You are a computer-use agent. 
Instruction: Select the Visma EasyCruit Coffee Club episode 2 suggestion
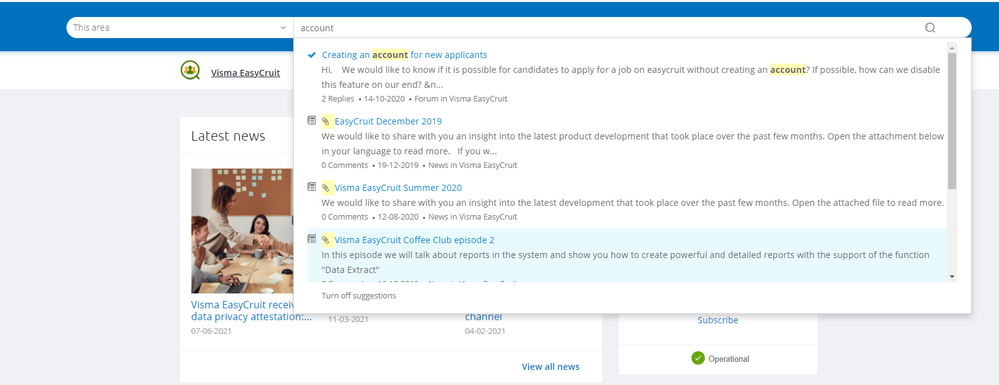coord(627,255)
